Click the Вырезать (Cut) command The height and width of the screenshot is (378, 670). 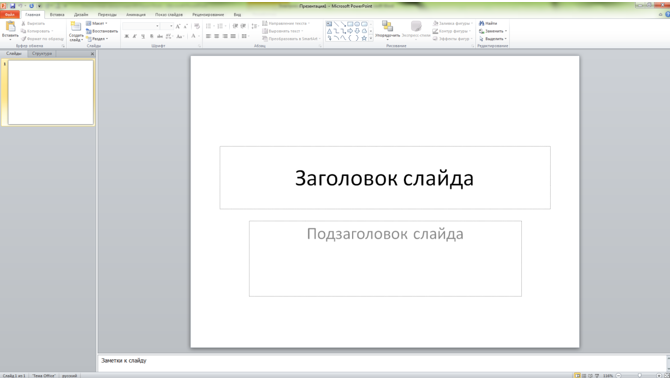point(33,23)
